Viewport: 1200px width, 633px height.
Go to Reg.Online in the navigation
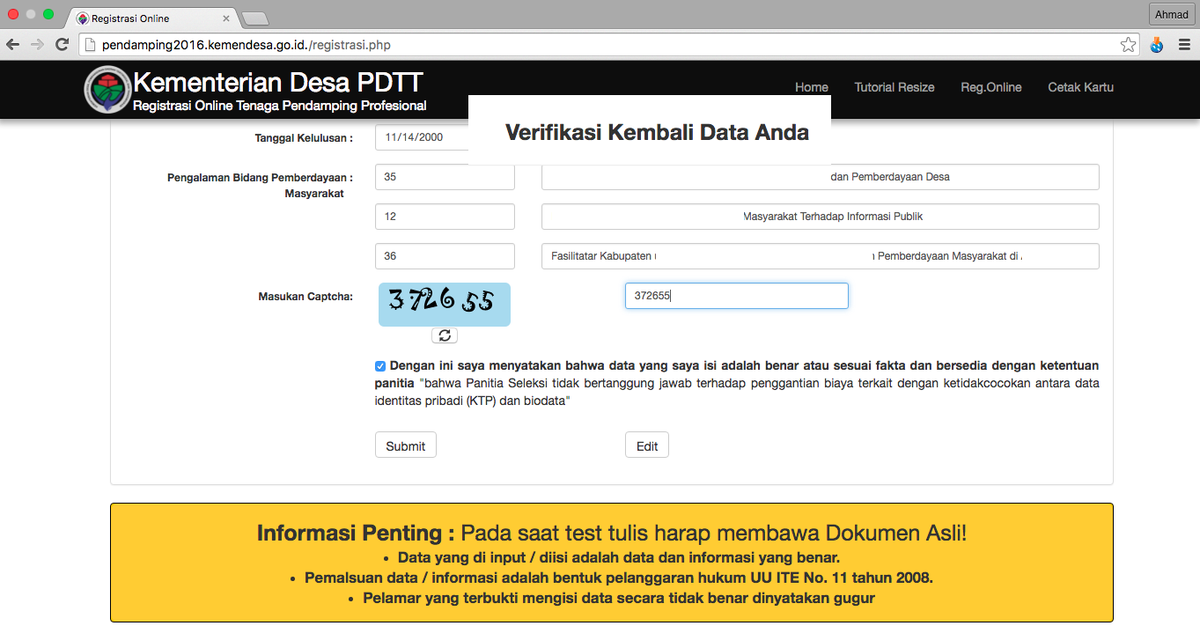point(991,87)
